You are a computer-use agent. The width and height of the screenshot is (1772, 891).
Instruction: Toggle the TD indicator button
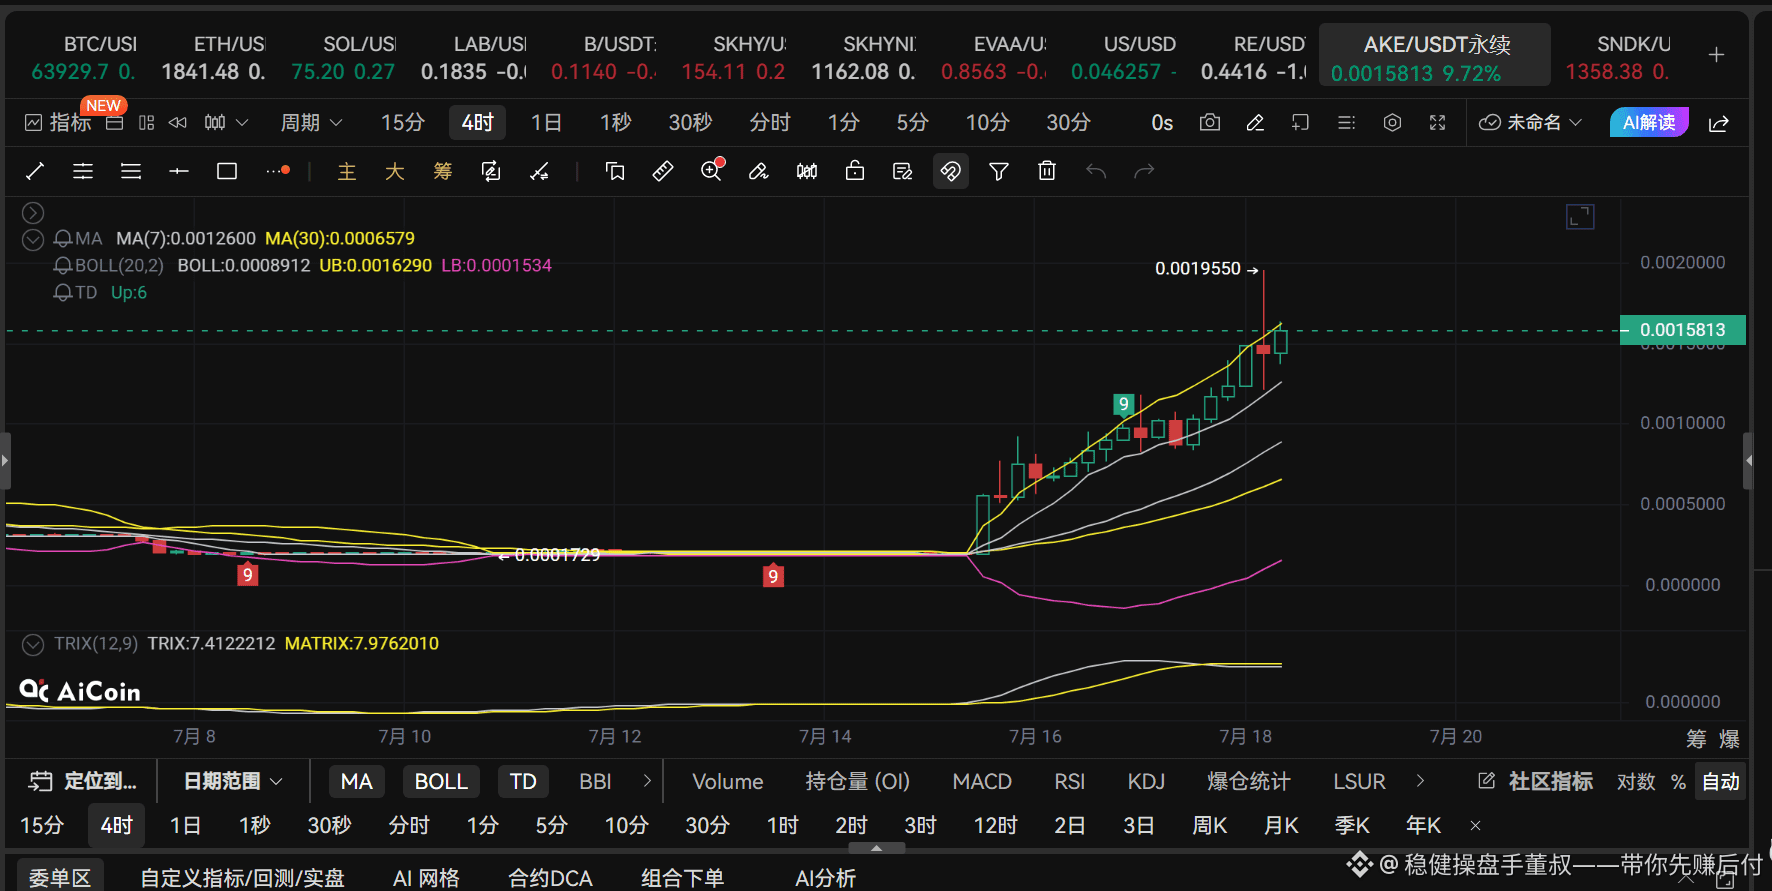click(x=523, y=781)
